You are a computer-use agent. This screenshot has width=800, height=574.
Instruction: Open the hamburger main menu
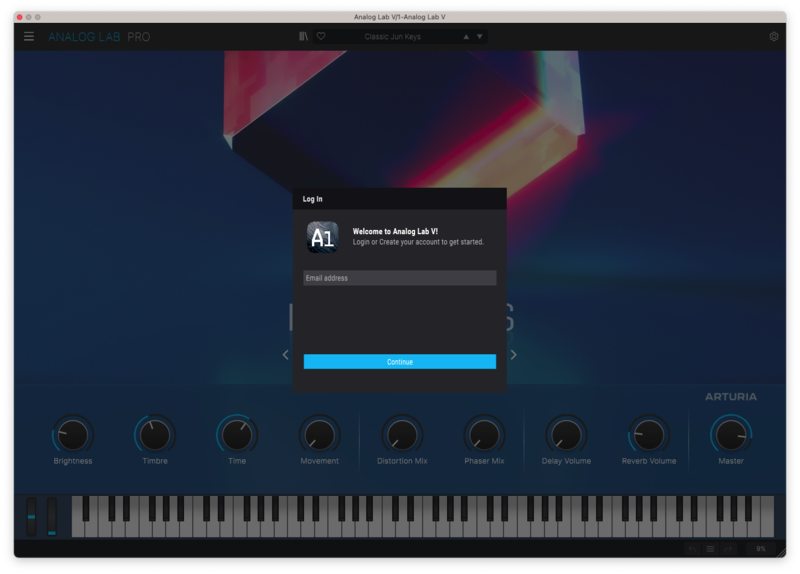(x=29, y=37)
